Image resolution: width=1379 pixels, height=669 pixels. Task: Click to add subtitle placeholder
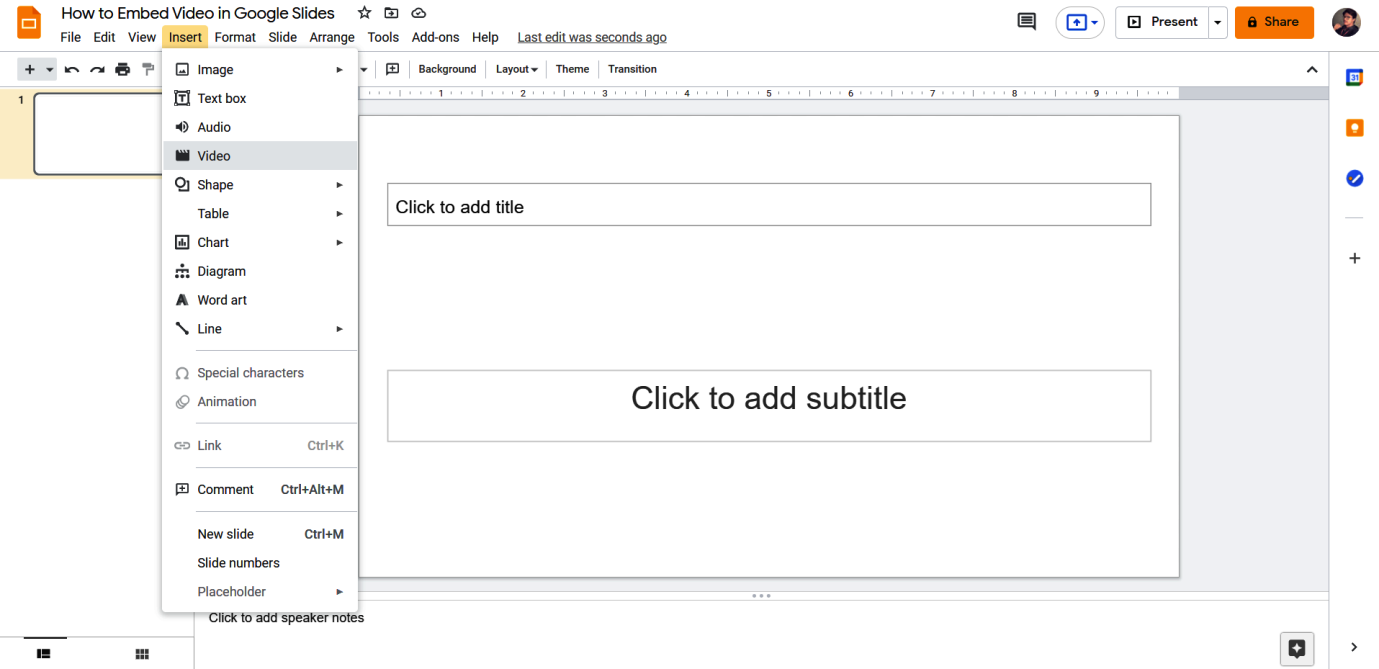click(x=769, y=405)
